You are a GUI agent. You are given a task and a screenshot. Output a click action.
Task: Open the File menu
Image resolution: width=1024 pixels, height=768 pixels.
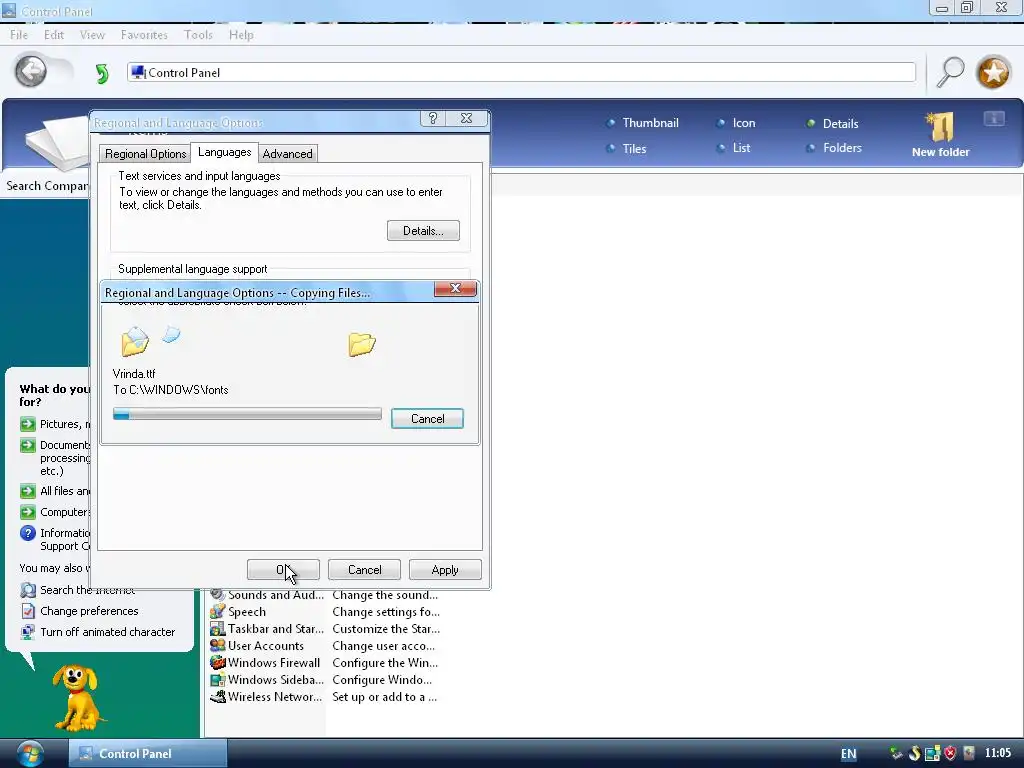[x=19, y=35]
